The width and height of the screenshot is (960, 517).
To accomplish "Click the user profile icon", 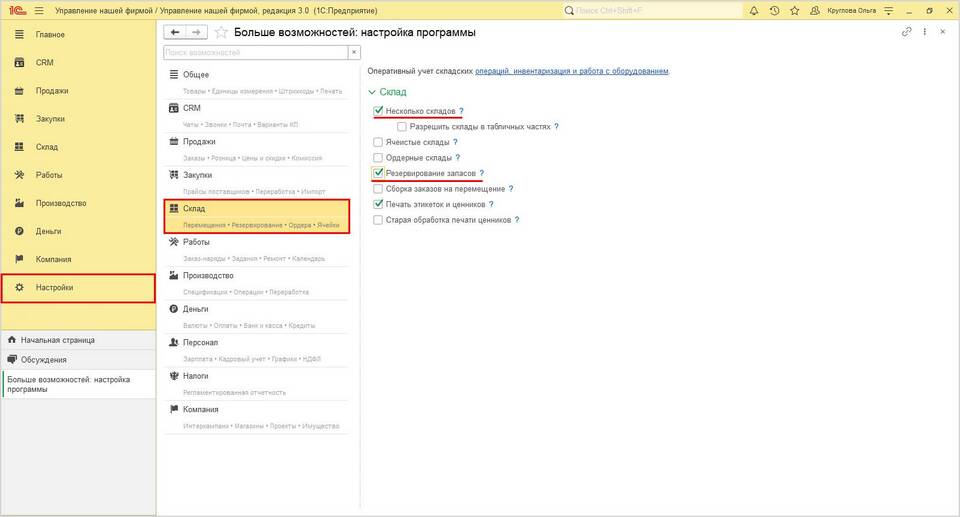I will (x=815, y=10).
